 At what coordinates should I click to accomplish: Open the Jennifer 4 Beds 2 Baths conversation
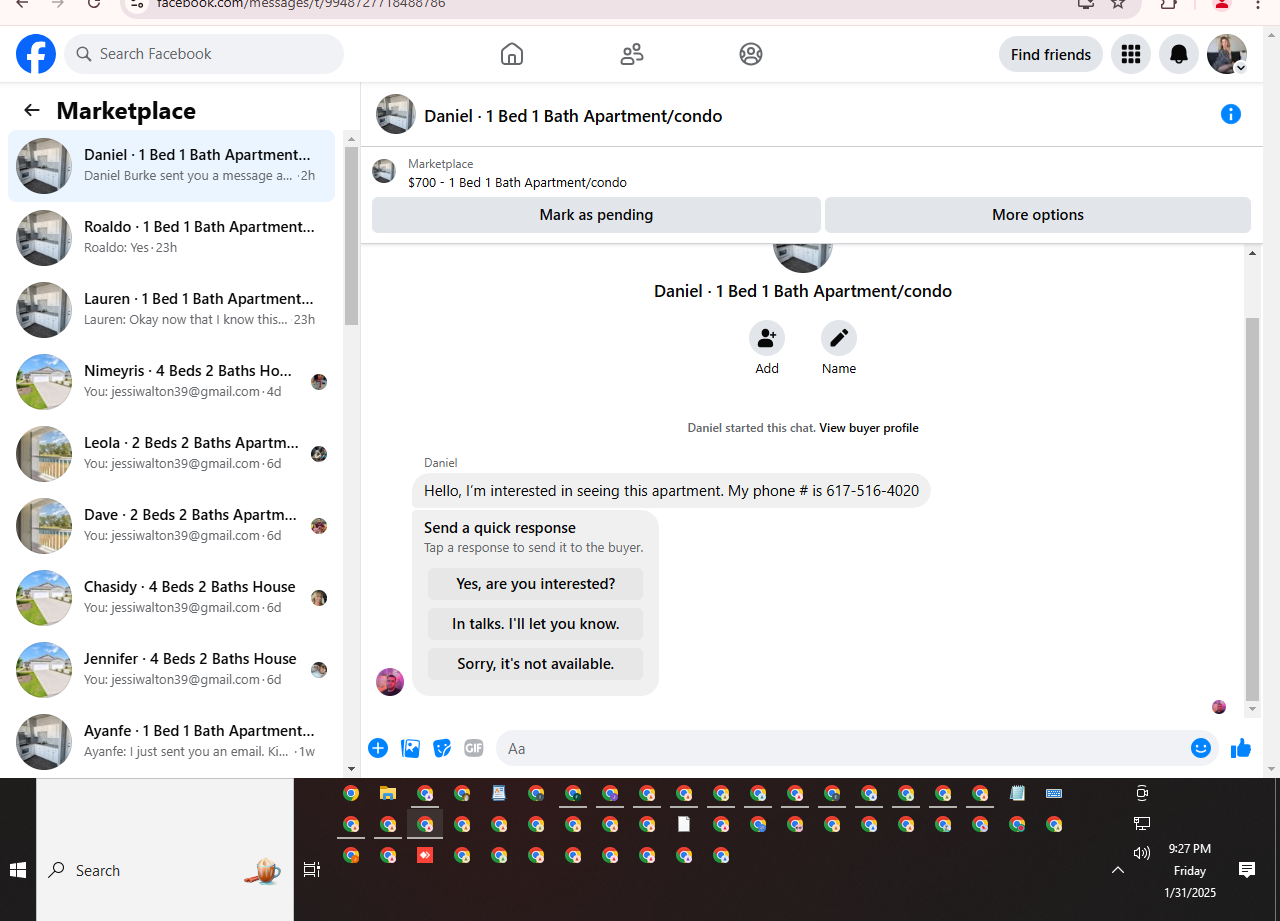171,670
